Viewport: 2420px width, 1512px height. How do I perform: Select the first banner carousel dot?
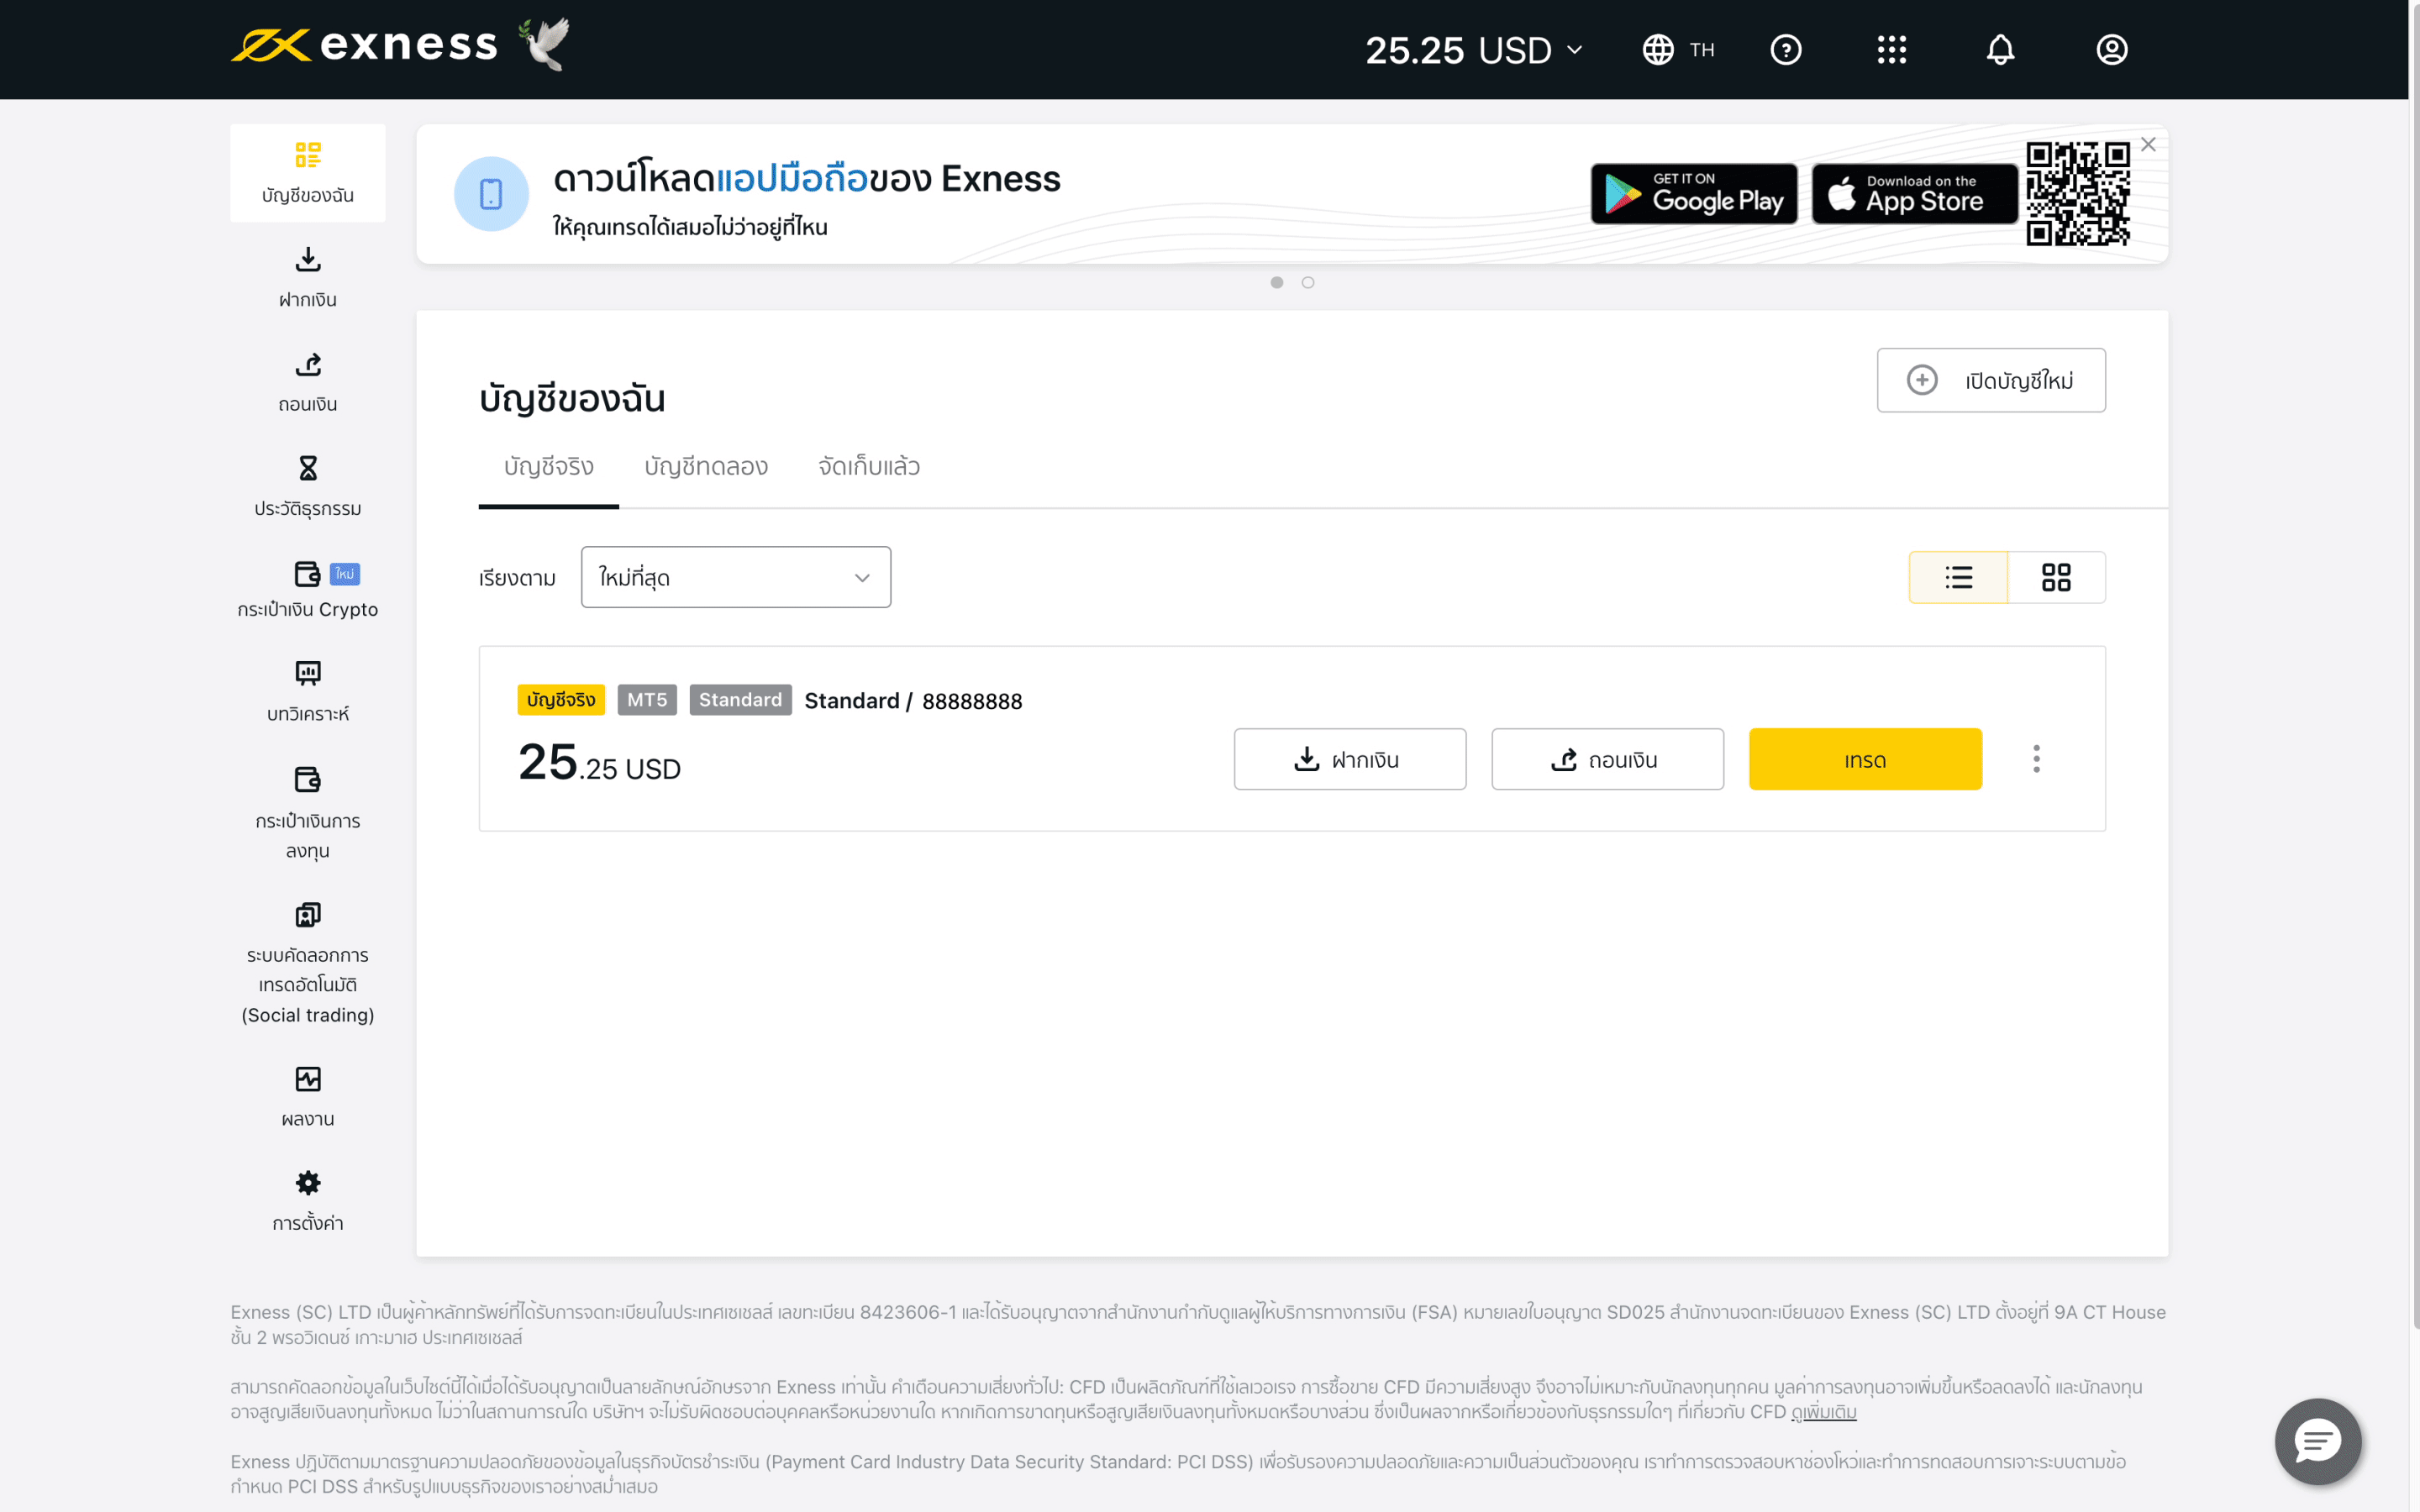pos(1277,283)
